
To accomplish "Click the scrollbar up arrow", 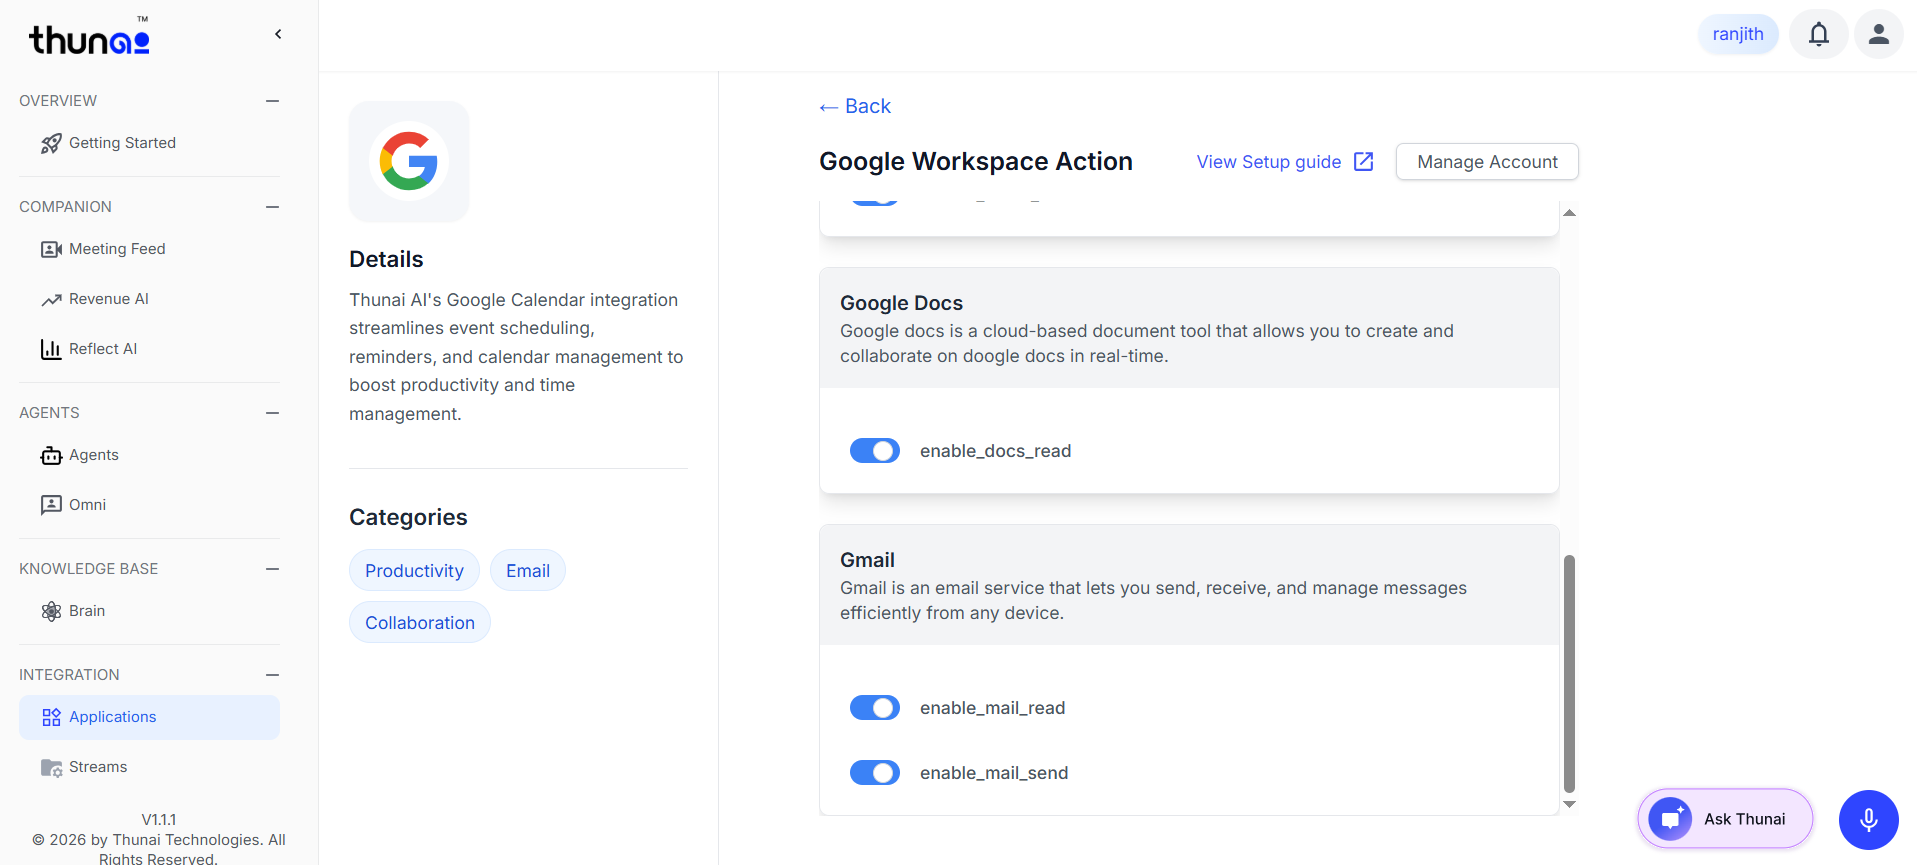I will coord(1569,213).
